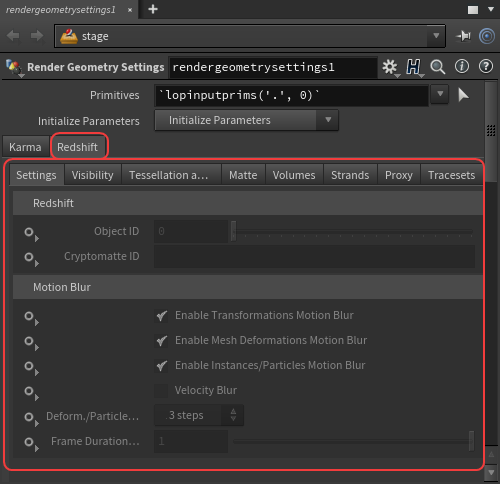500x484 pixels.
Task: Open the gear settings menu icon
Action: click(390, 67)
